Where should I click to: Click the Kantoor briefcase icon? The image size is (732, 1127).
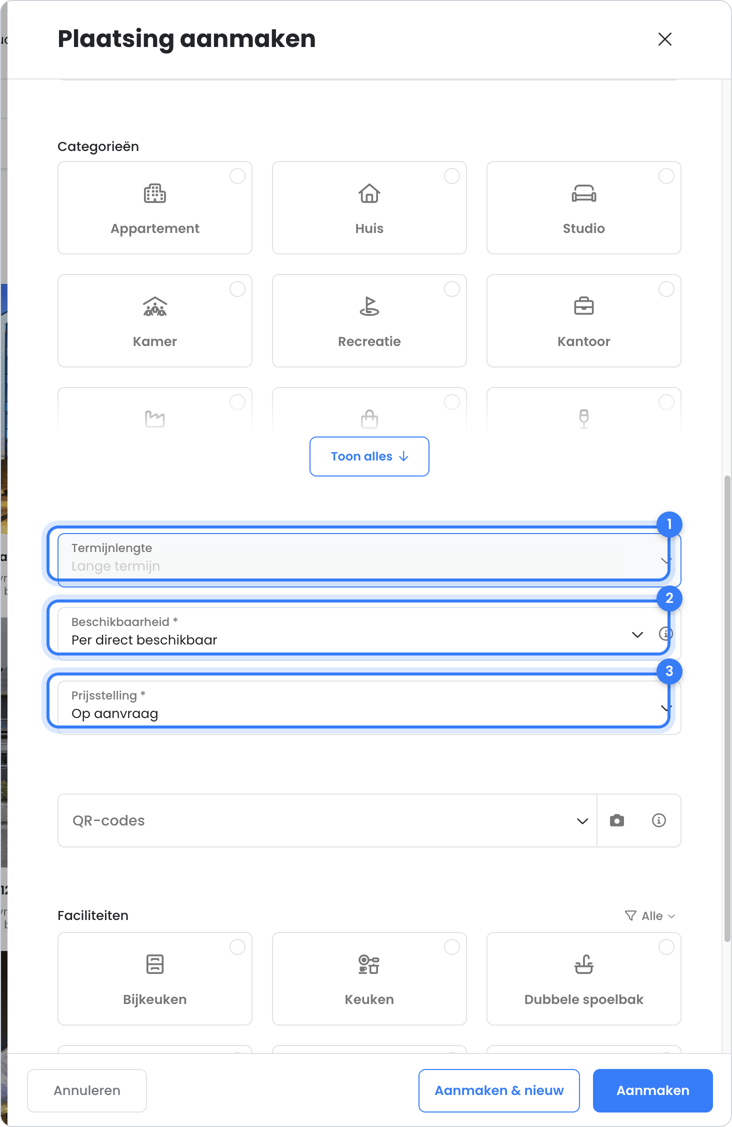pos(583,306)
